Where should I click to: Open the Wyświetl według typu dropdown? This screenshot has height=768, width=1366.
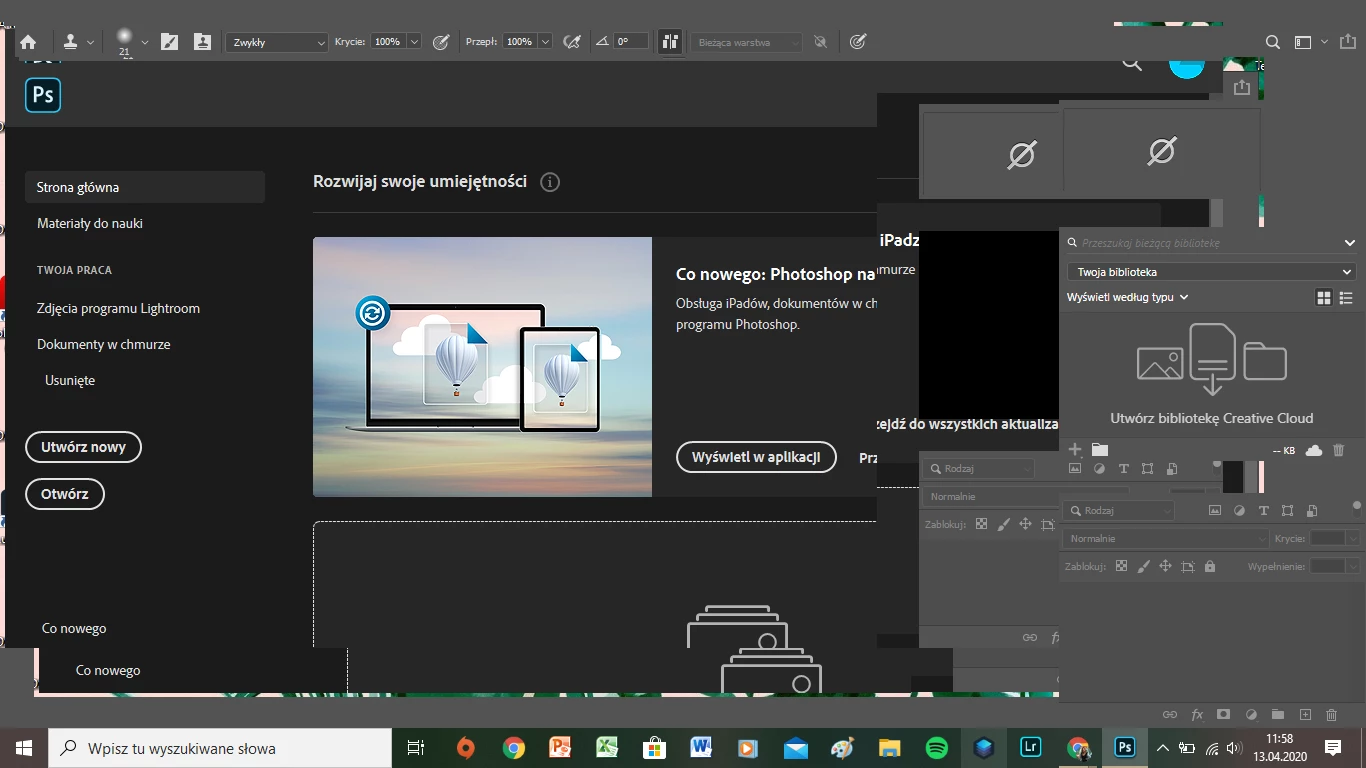click(x=1127, y=297)
